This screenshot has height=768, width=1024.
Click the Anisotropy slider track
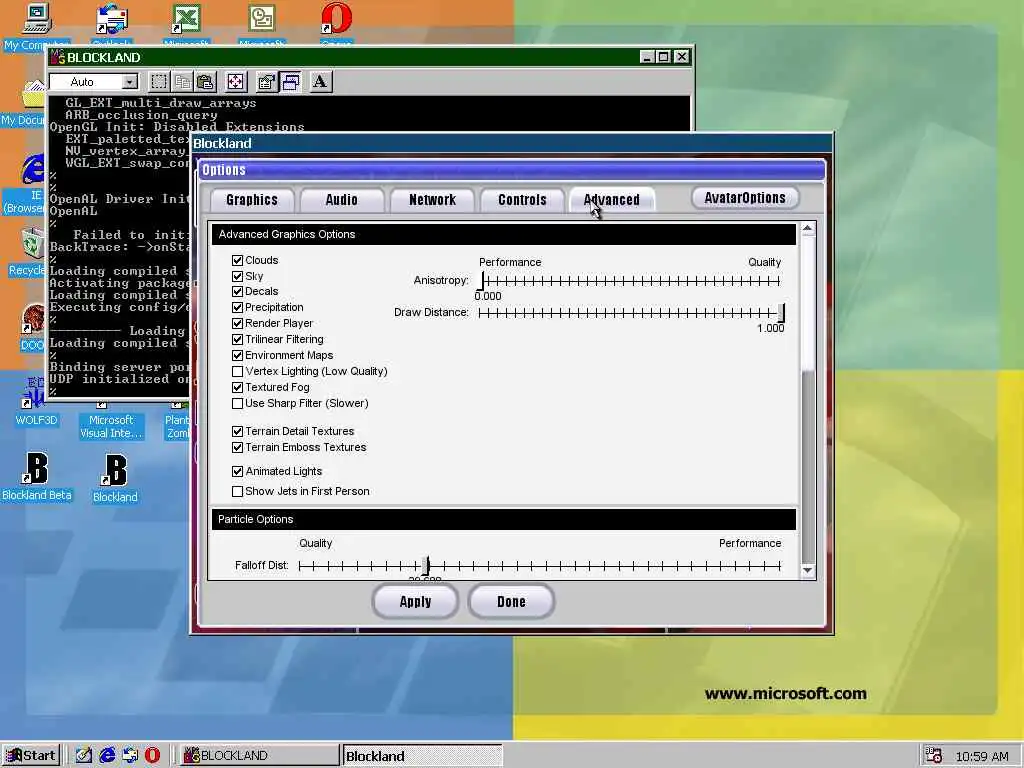pos(629,281)
